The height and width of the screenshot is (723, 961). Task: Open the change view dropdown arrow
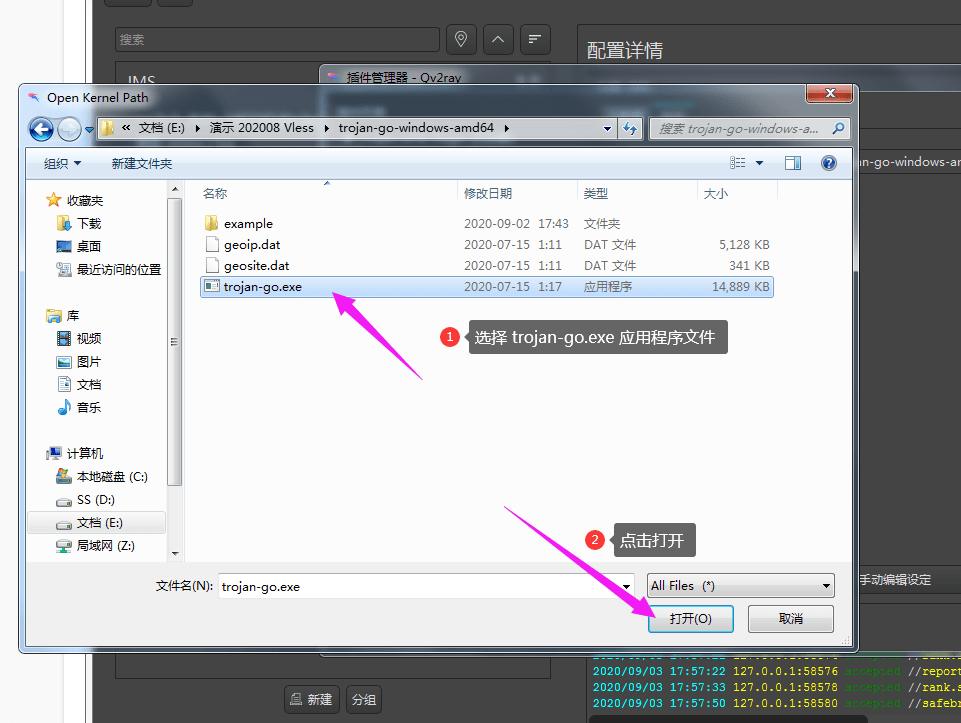[759, 163]
